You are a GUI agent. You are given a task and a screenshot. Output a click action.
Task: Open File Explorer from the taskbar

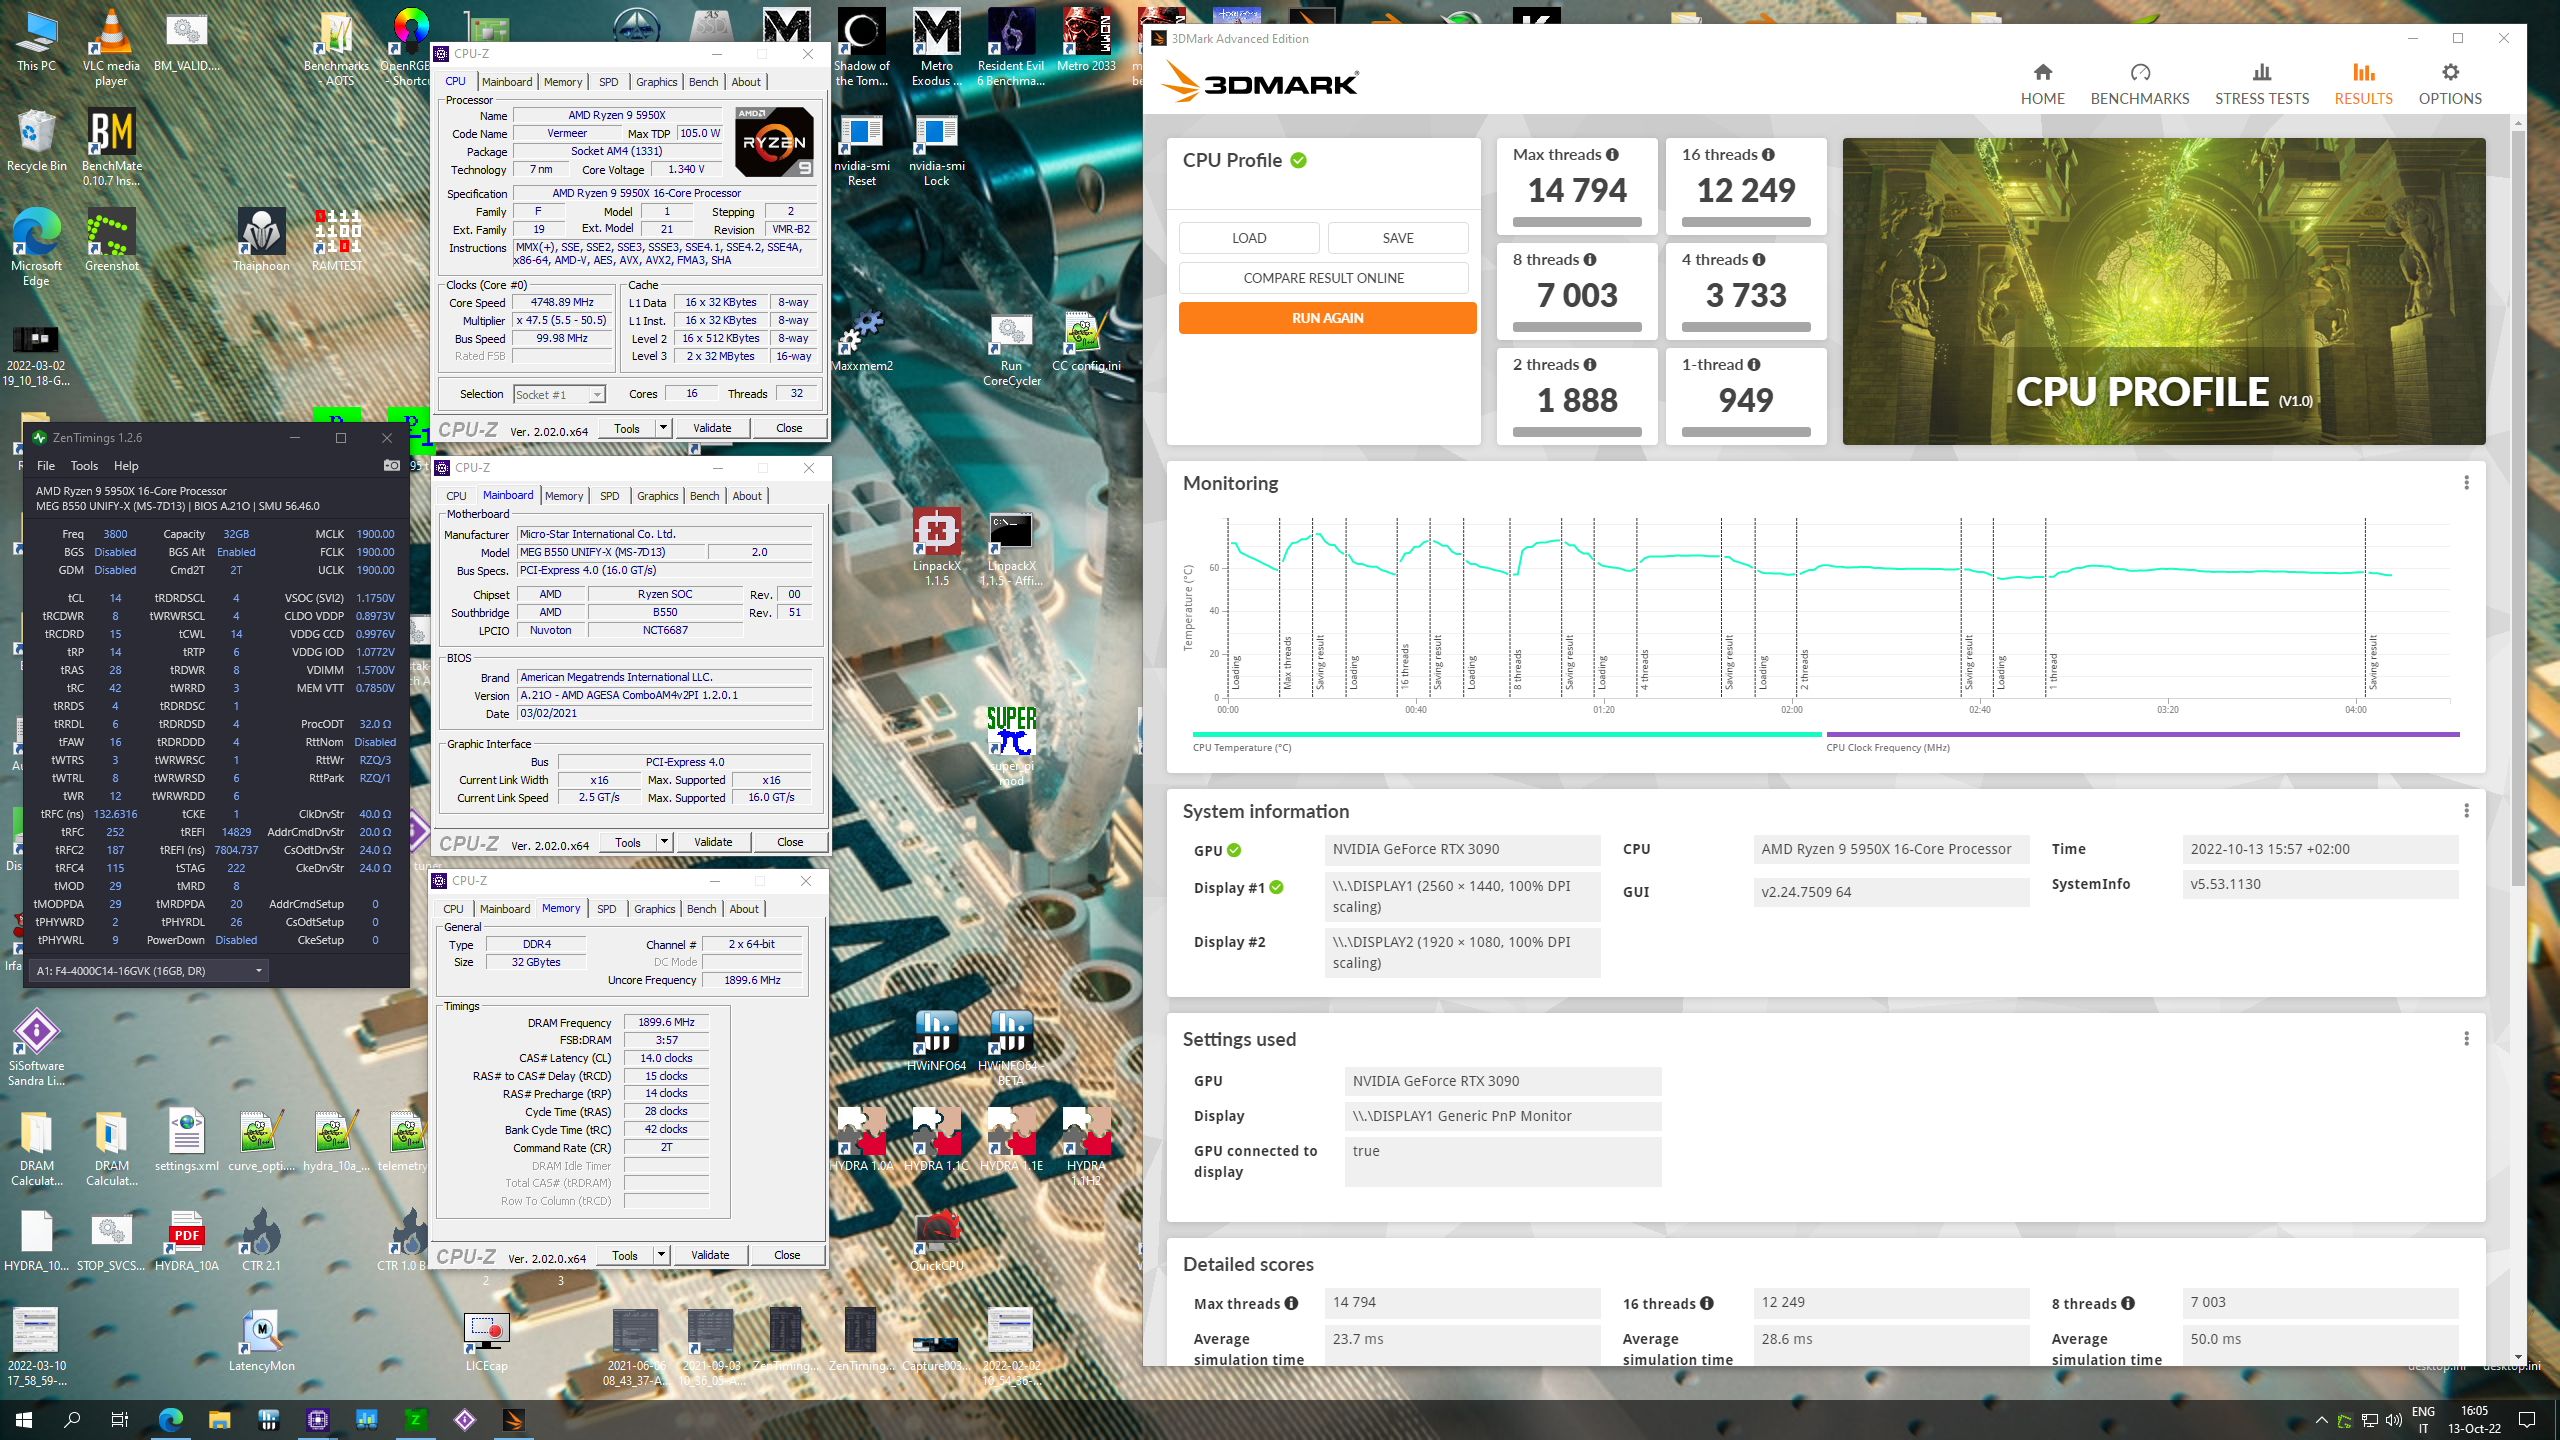[219, 1419]
